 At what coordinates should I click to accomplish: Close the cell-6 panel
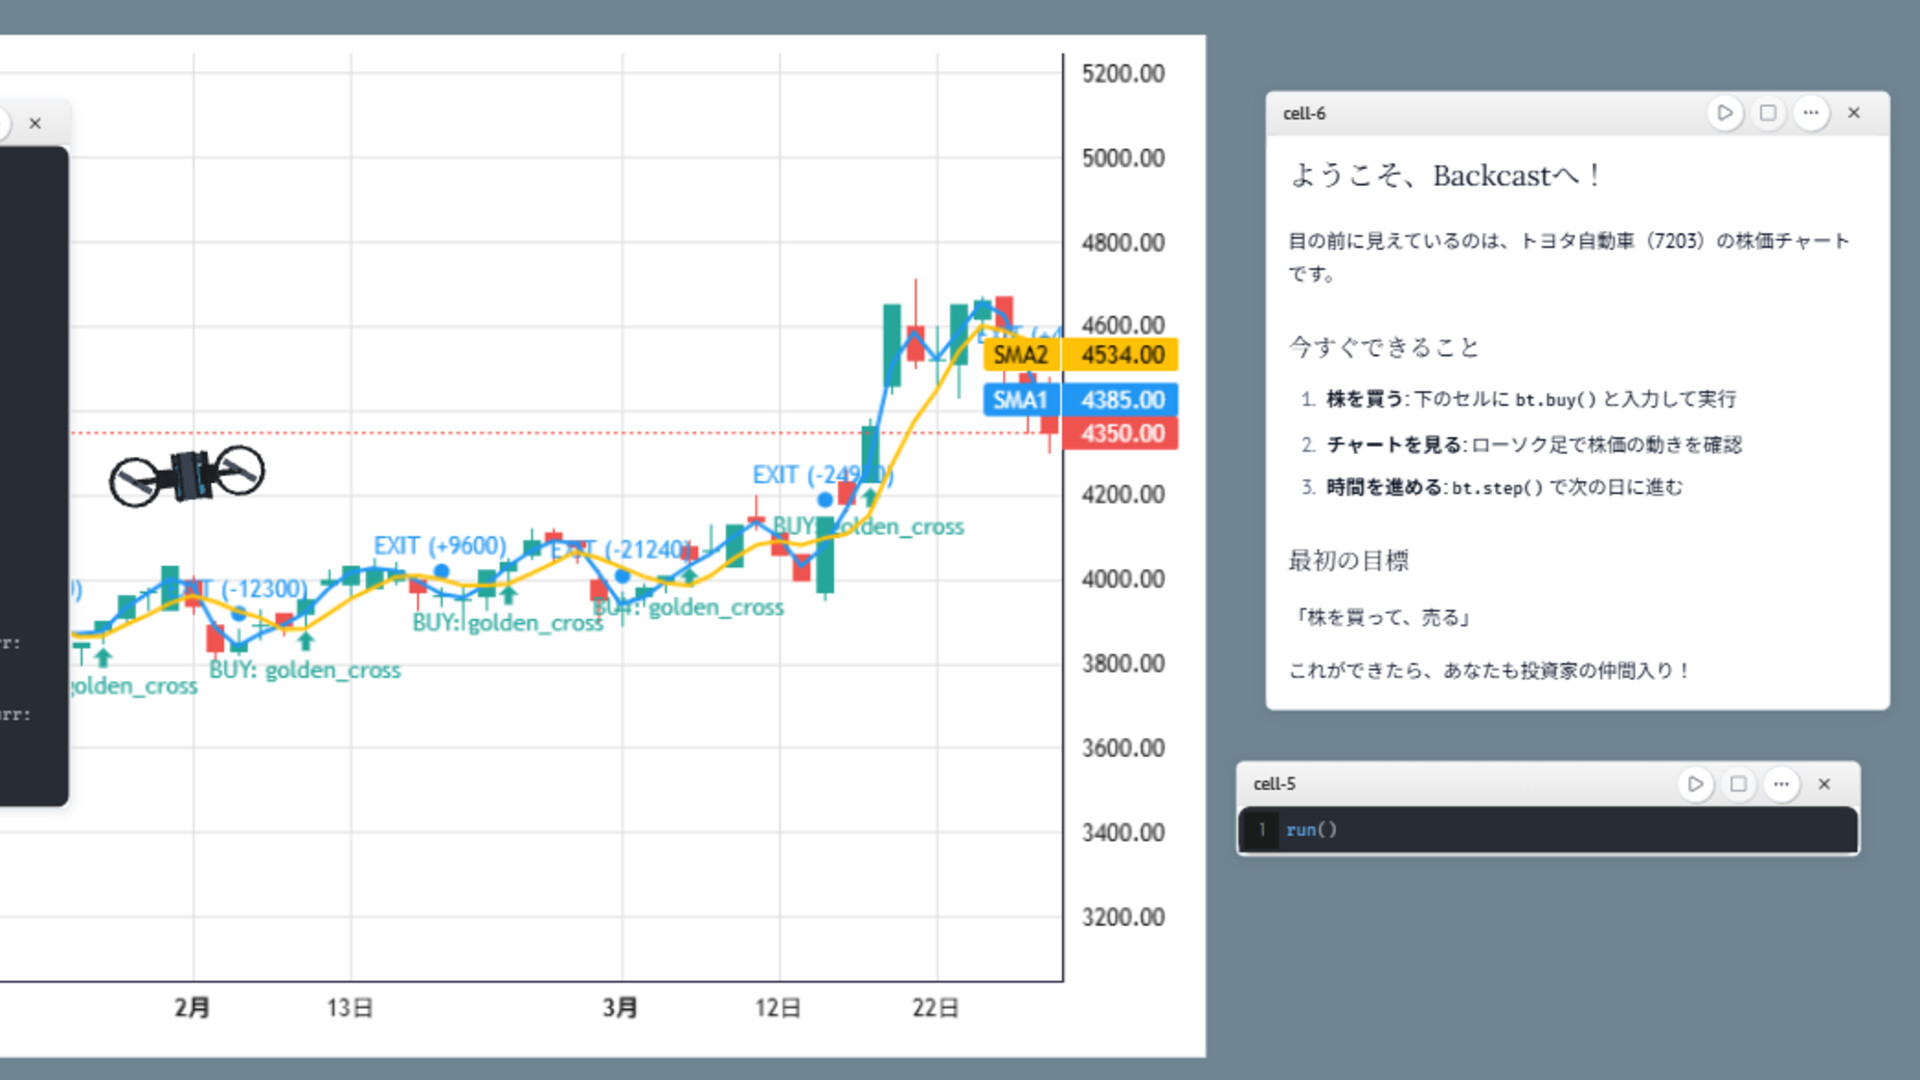tap(1854, 113)
